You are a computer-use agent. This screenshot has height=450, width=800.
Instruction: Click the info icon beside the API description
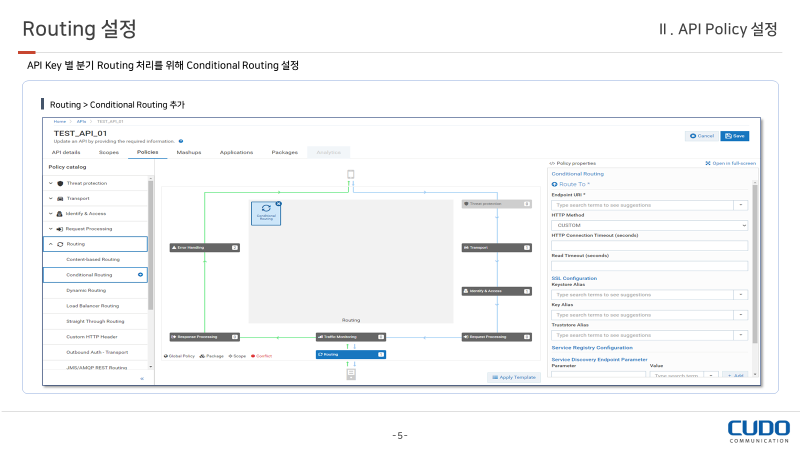tap(181, 141)
